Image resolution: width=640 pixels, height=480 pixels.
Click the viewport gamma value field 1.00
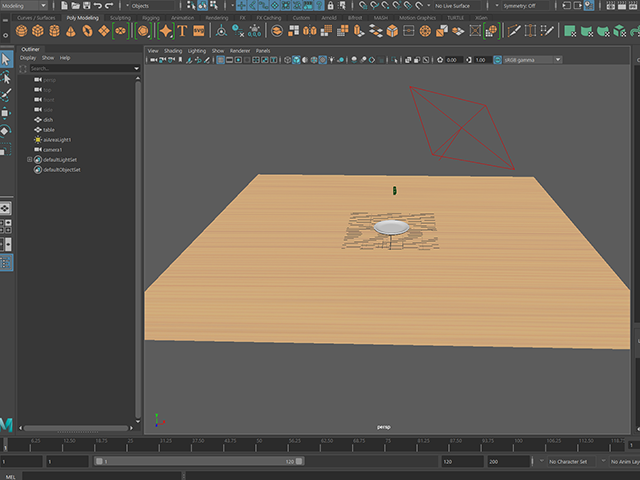pyautogui.click(x=481, y=60)
